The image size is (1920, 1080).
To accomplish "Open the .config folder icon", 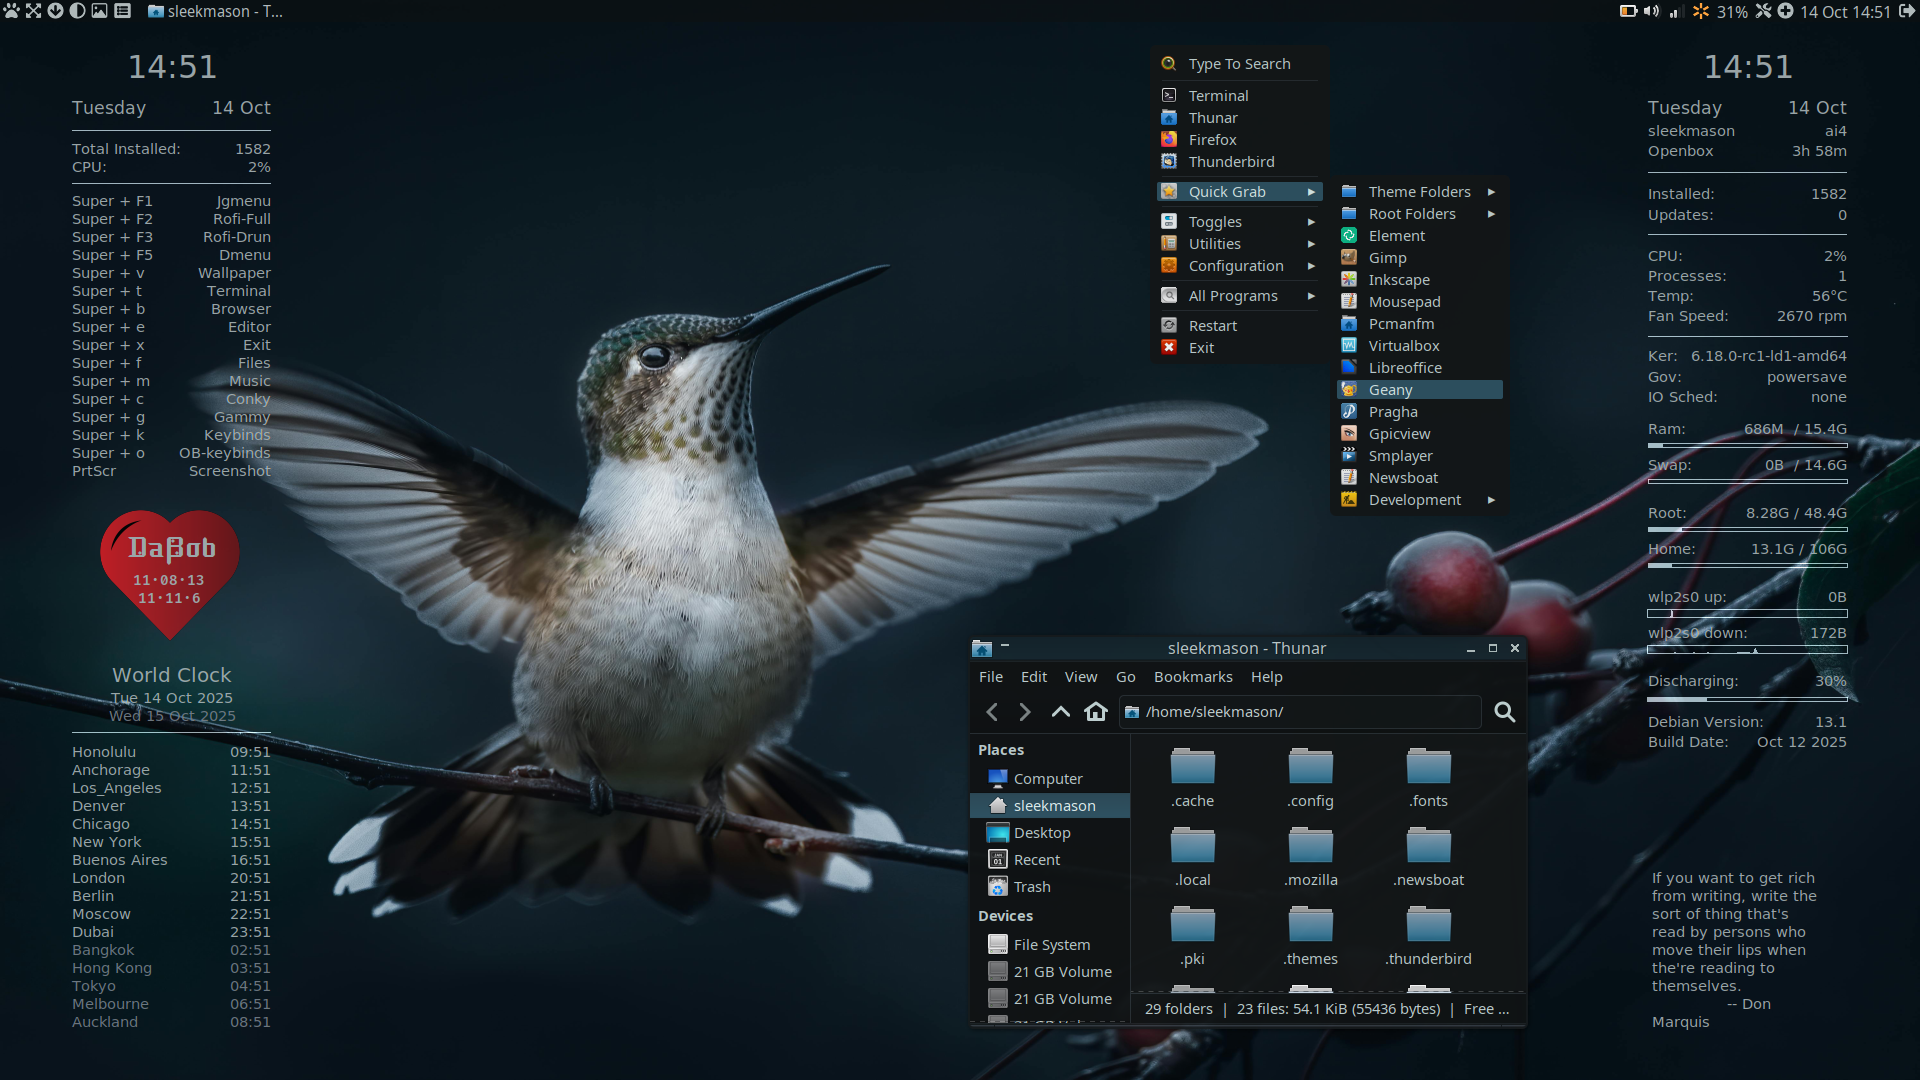I will tap(1310, 768).
